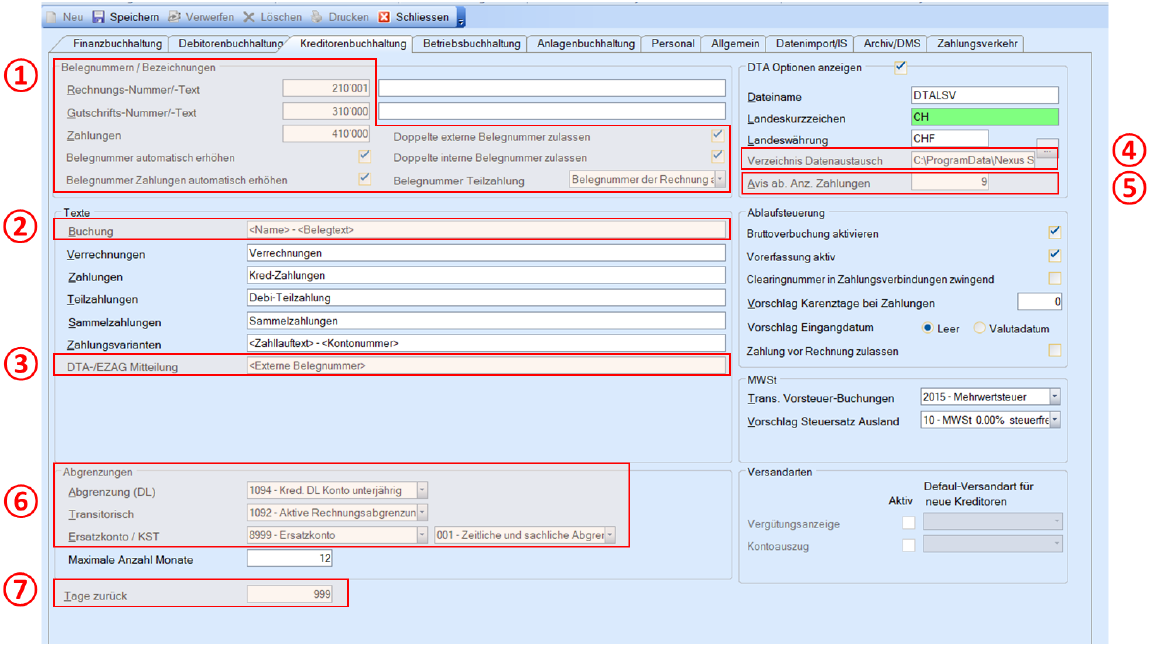Go to the Debitorenbuchhaltung tab

[x=229, y=43]
